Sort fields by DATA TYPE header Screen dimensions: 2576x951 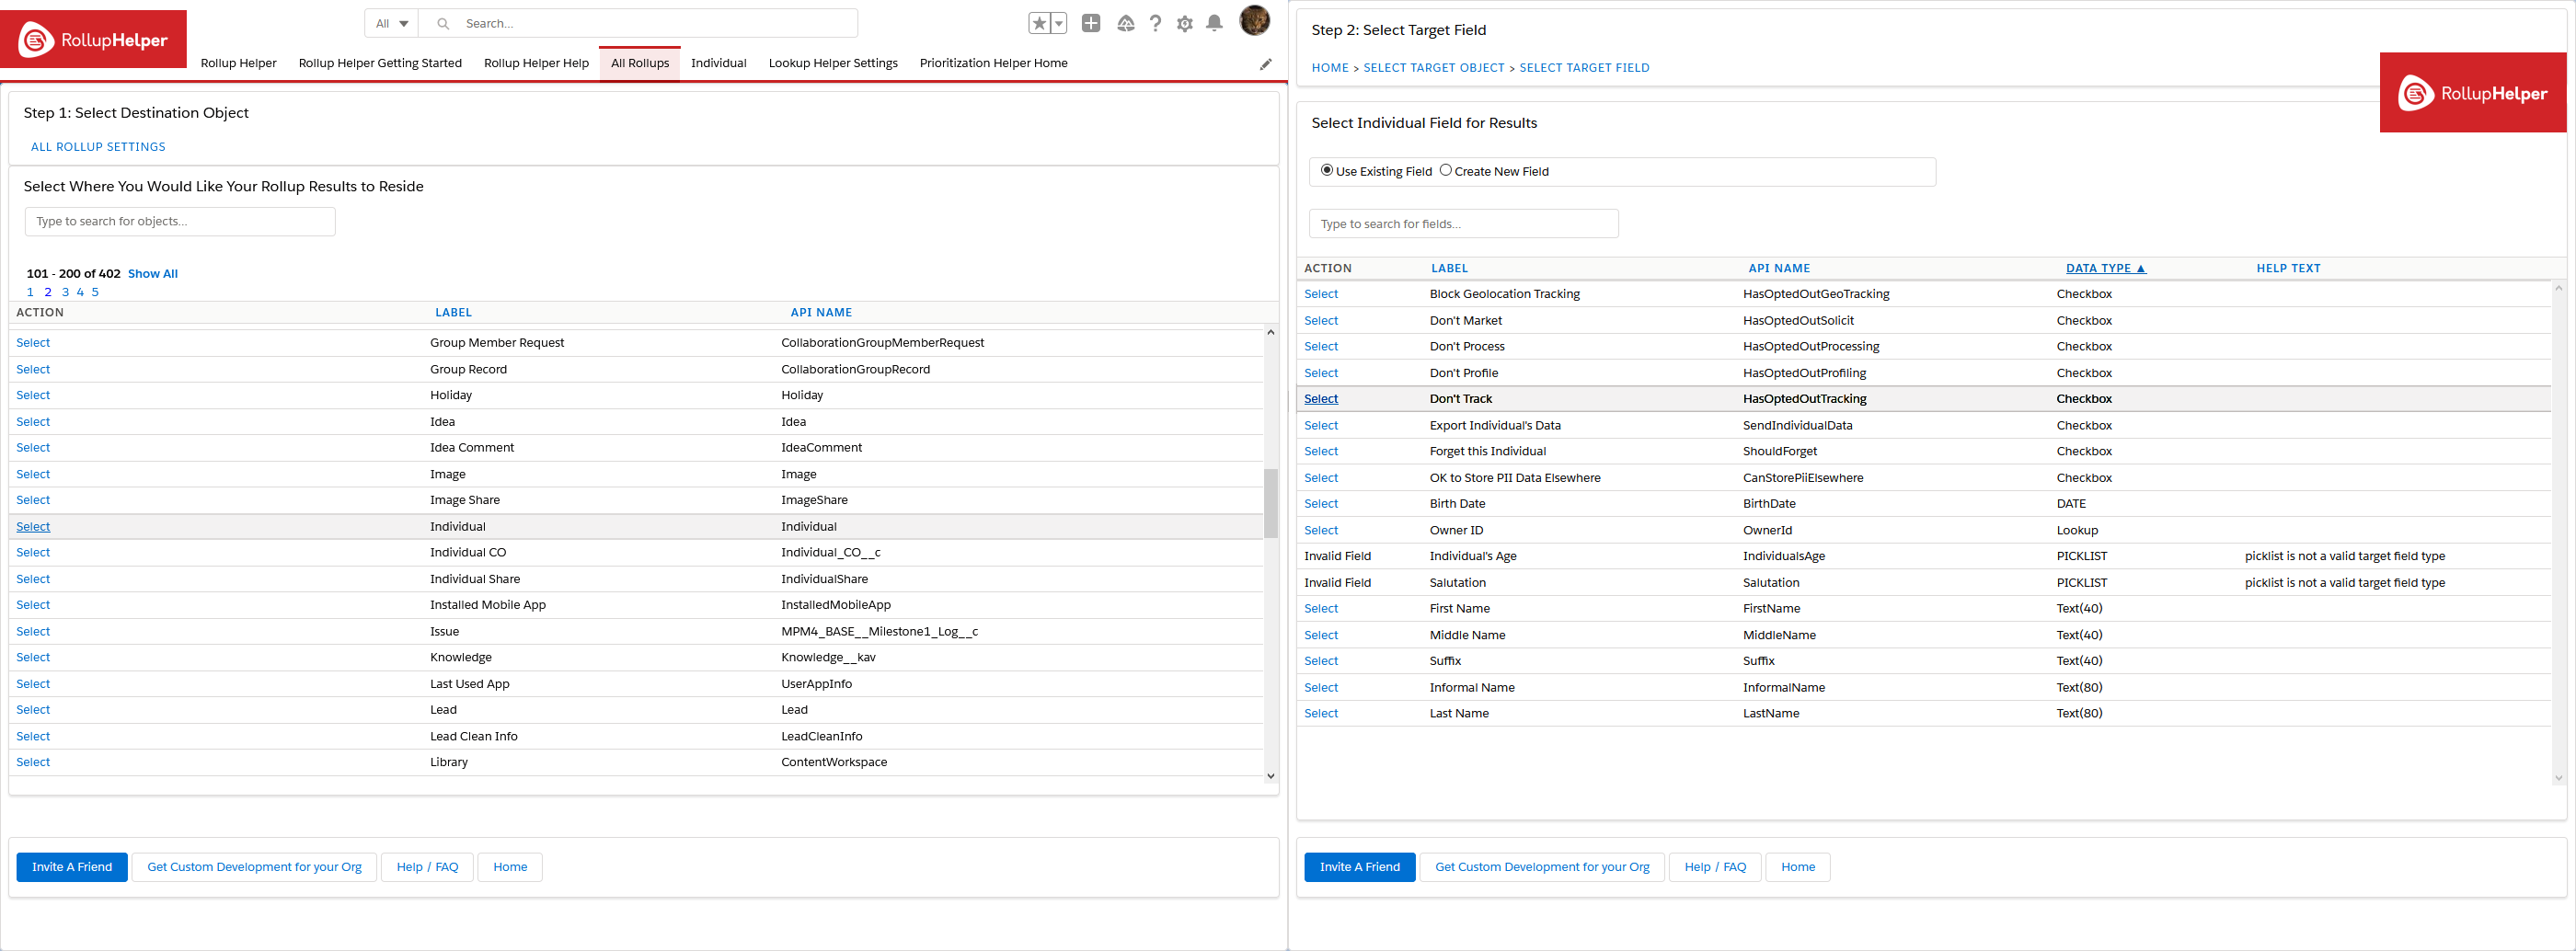(2105, 269)
